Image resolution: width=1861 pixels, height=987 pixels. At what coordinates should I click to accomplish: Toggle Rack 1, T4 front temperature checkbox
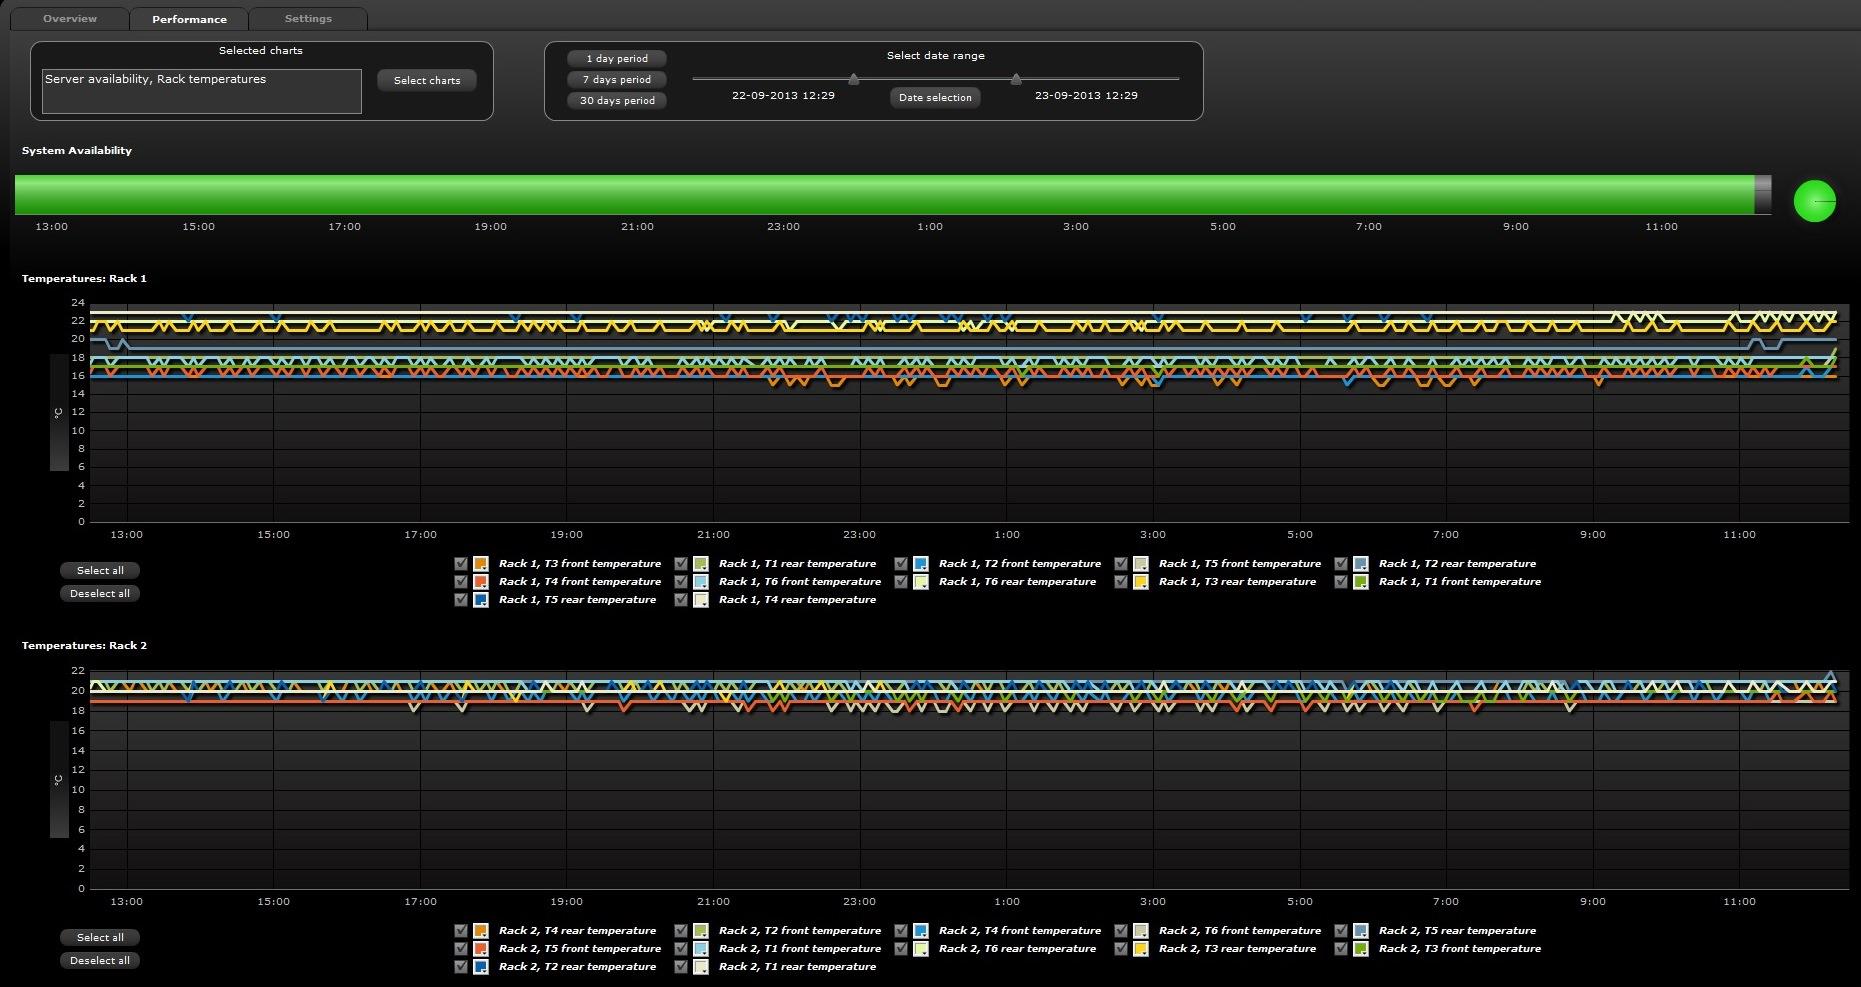click(x=461, y=582)
